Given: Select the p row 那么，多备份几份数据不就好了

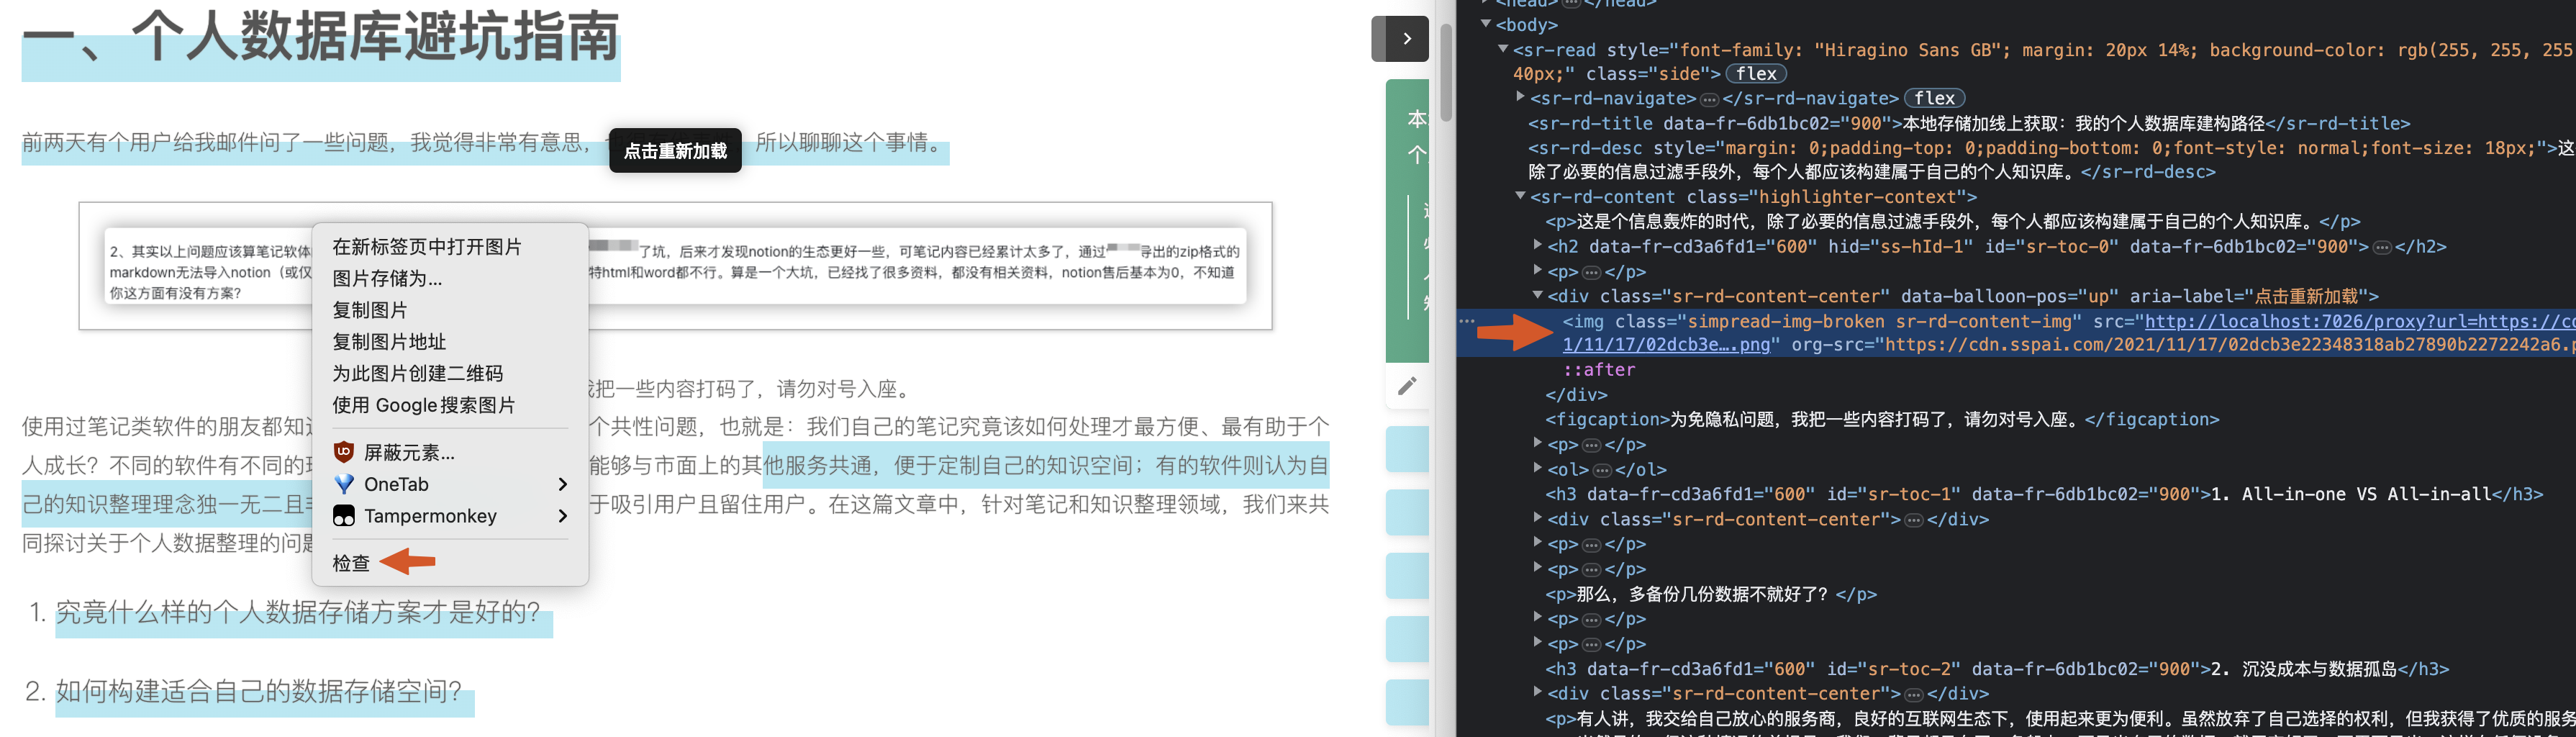Looking at the screenshot, I should pos(1711,594).
